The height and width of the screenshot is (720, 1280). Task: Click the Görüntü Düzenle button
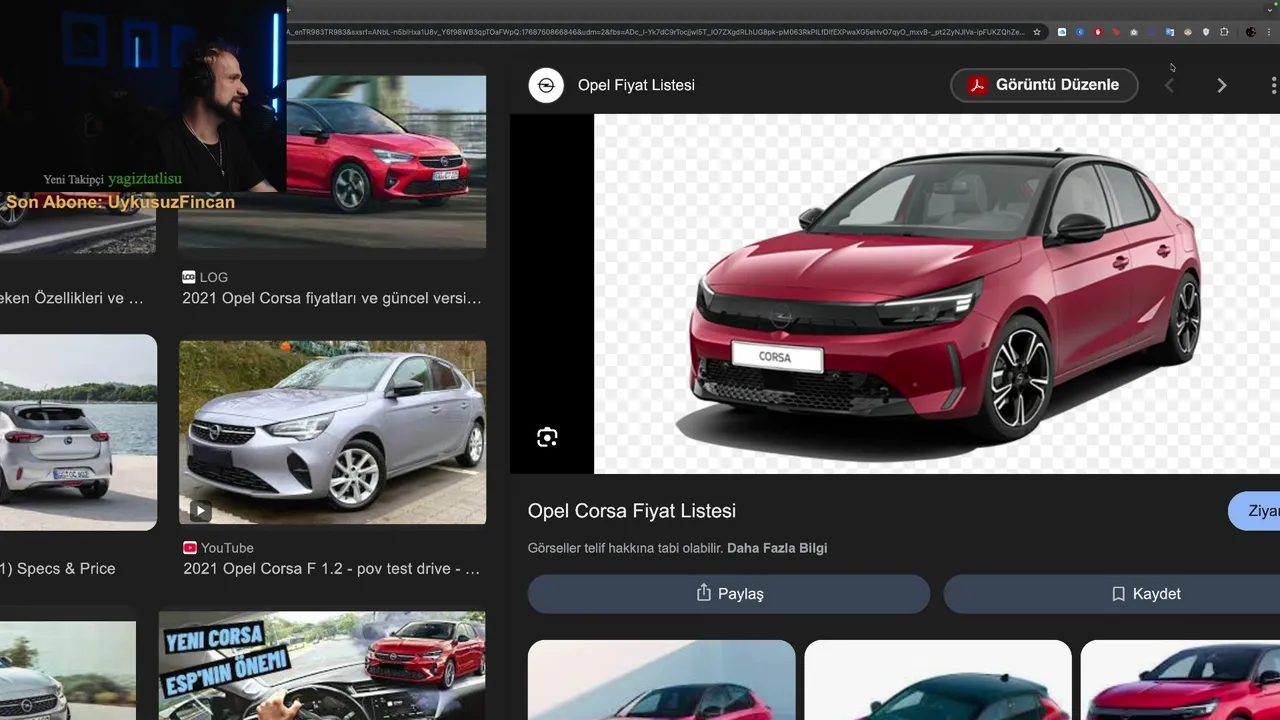click(x=1044, y=85)
